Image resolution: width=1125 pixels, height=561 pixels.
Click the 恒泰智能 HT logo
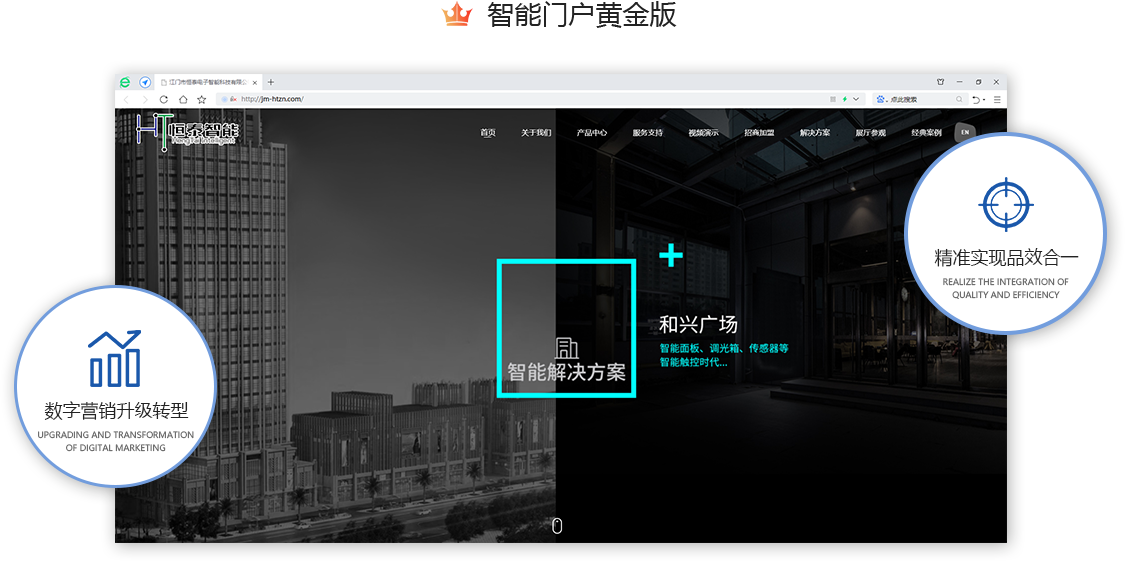point(187,131)
